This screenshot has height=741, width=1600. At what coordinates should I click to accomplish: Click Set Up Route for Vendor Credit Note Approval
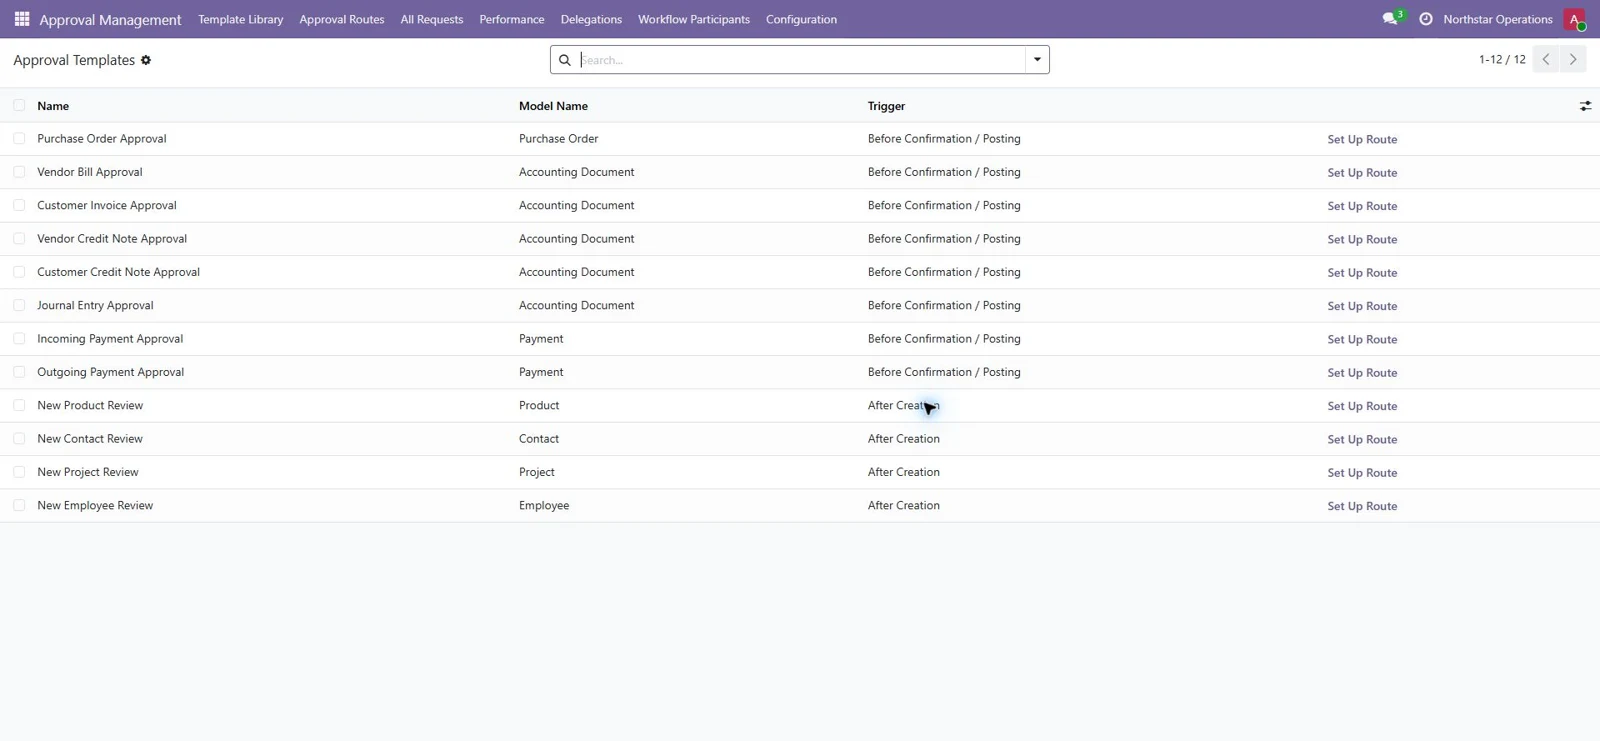coord(1362,240)
